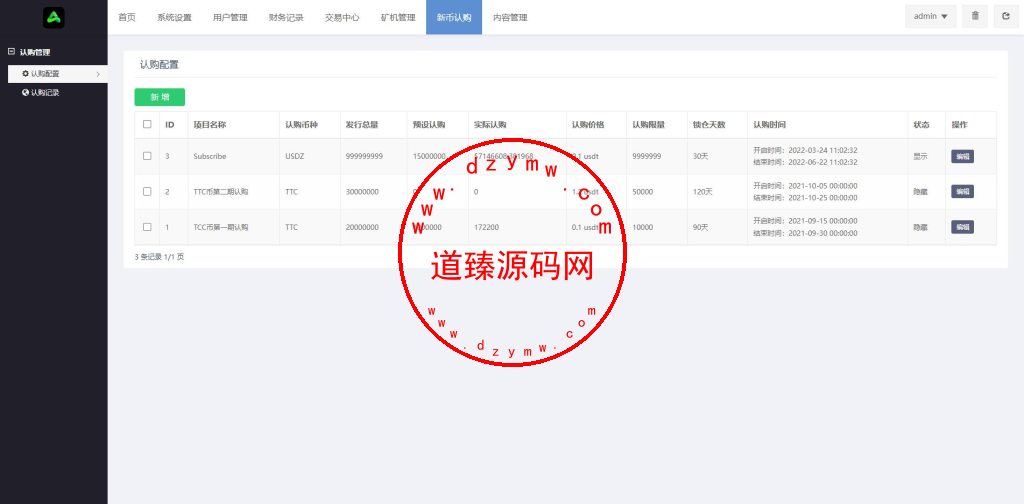Check the Subscribe row checkbox
The width and height of the screenshot is (1024, 504).
(147, 156)
